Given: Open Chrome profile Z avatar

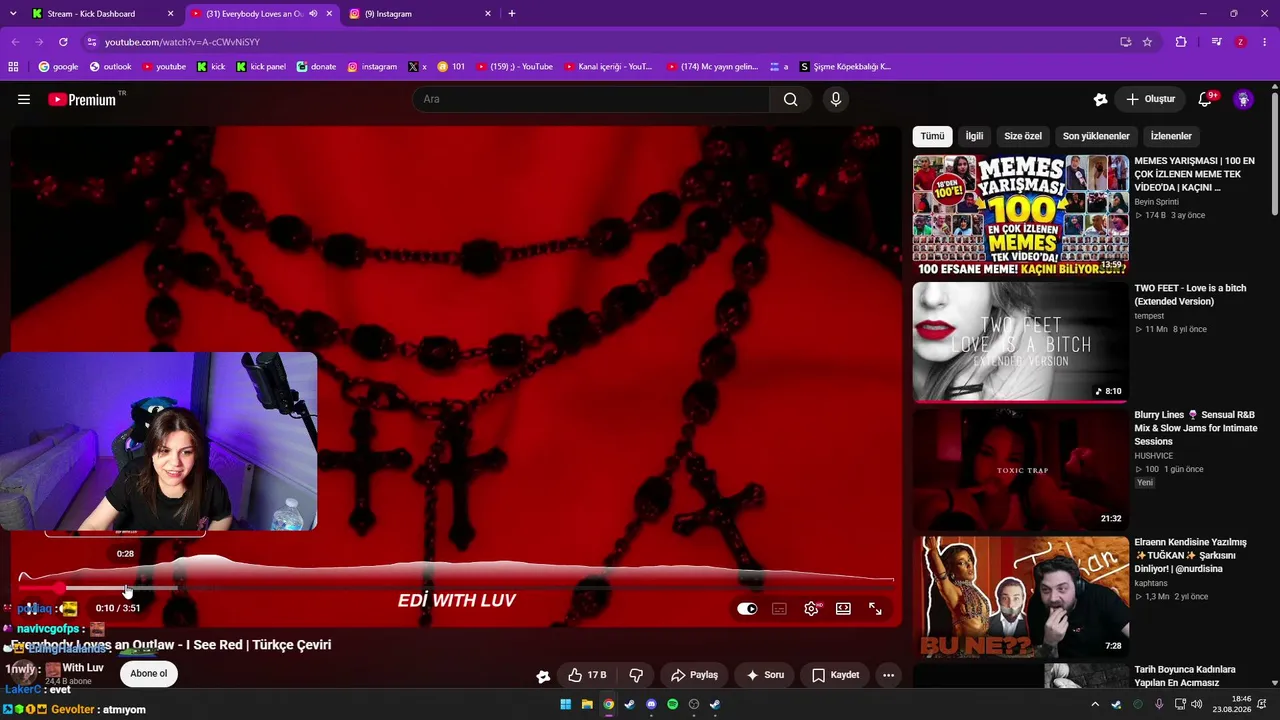Looking at the screenshot, I should [1241, 42].
